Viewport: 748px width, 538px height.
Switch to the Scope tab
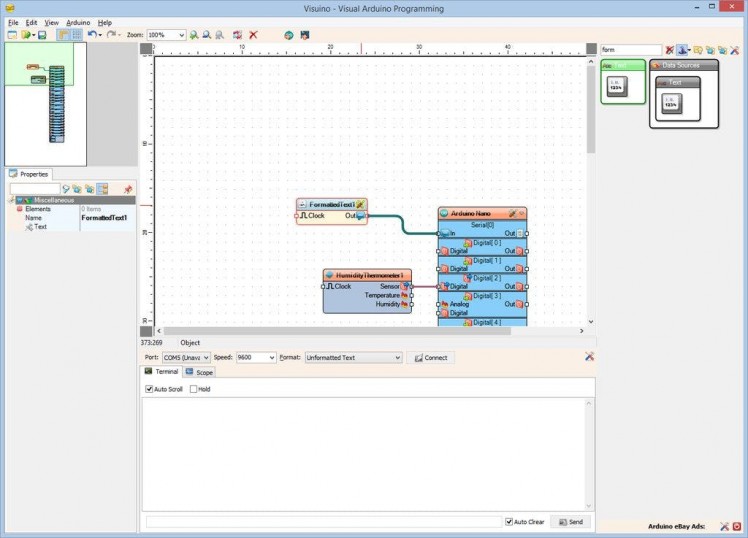[198, 372]
